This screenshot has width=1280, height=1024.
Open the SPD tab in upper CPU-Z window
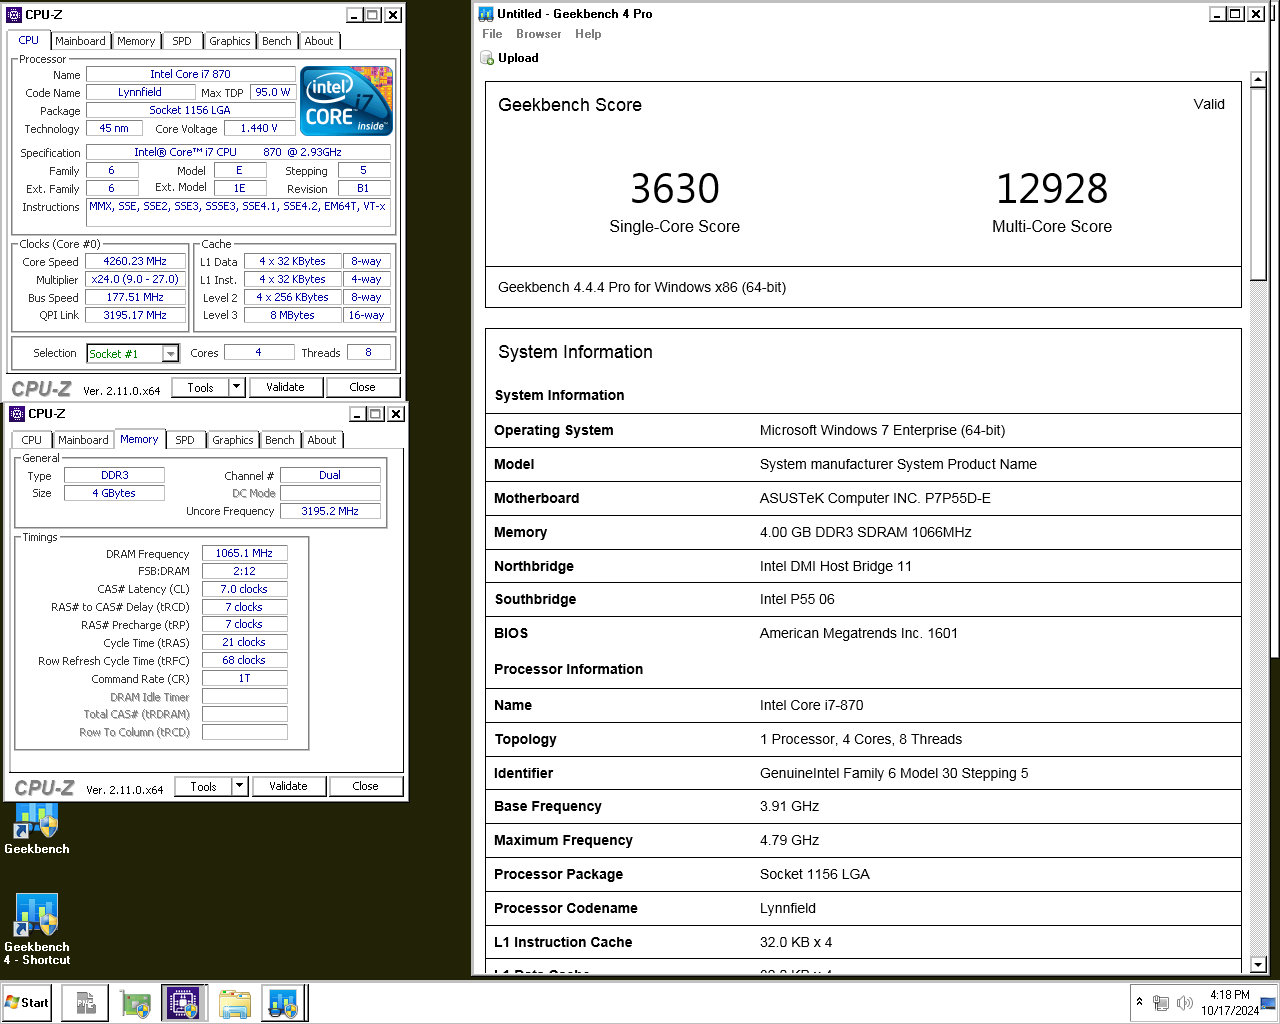coord(182,41)
